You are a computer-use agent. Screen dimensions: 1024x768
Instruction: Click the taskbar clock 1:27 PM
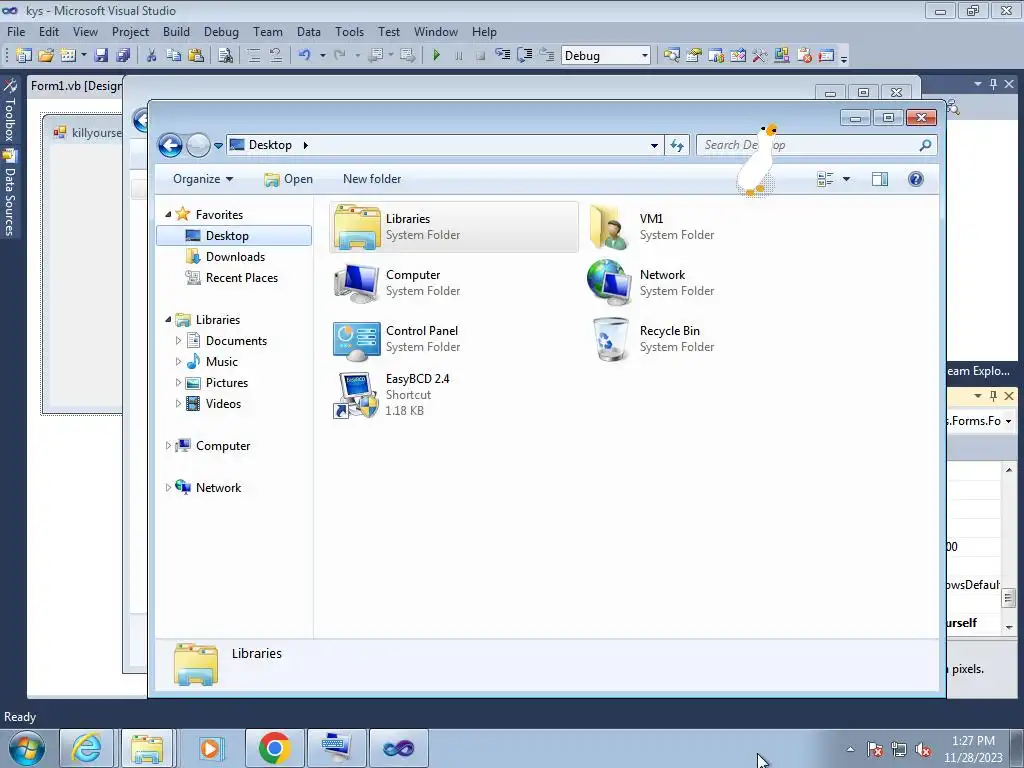(x=972, y=741)
